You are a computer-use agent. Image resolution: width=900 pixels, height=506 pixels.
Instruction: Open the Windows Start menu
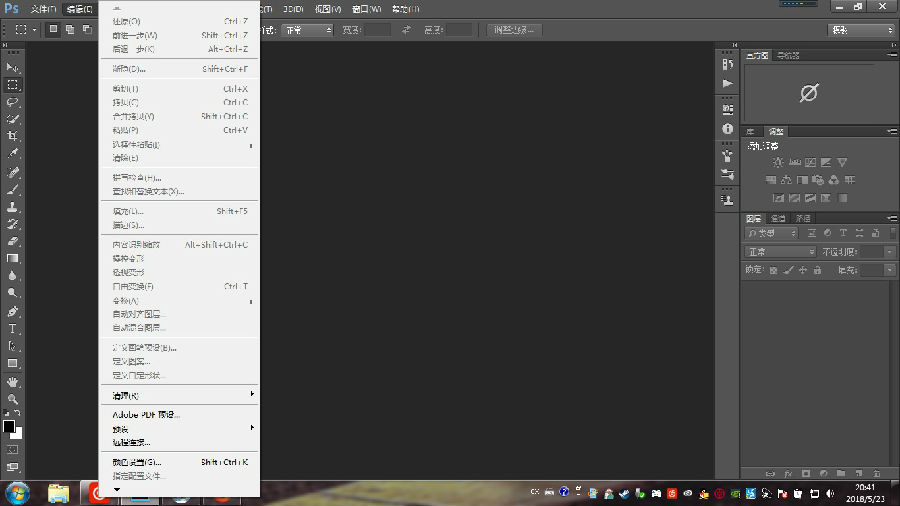click(16, 493)
